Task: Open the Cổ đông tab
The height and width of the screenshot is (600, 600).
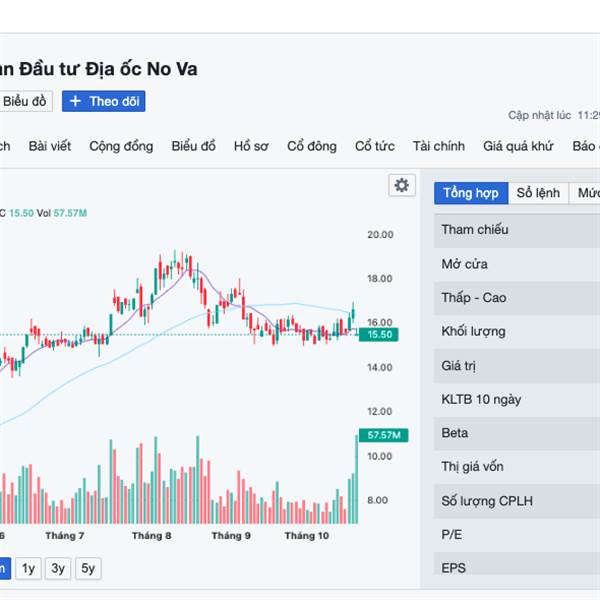Action: pos(312,146)
